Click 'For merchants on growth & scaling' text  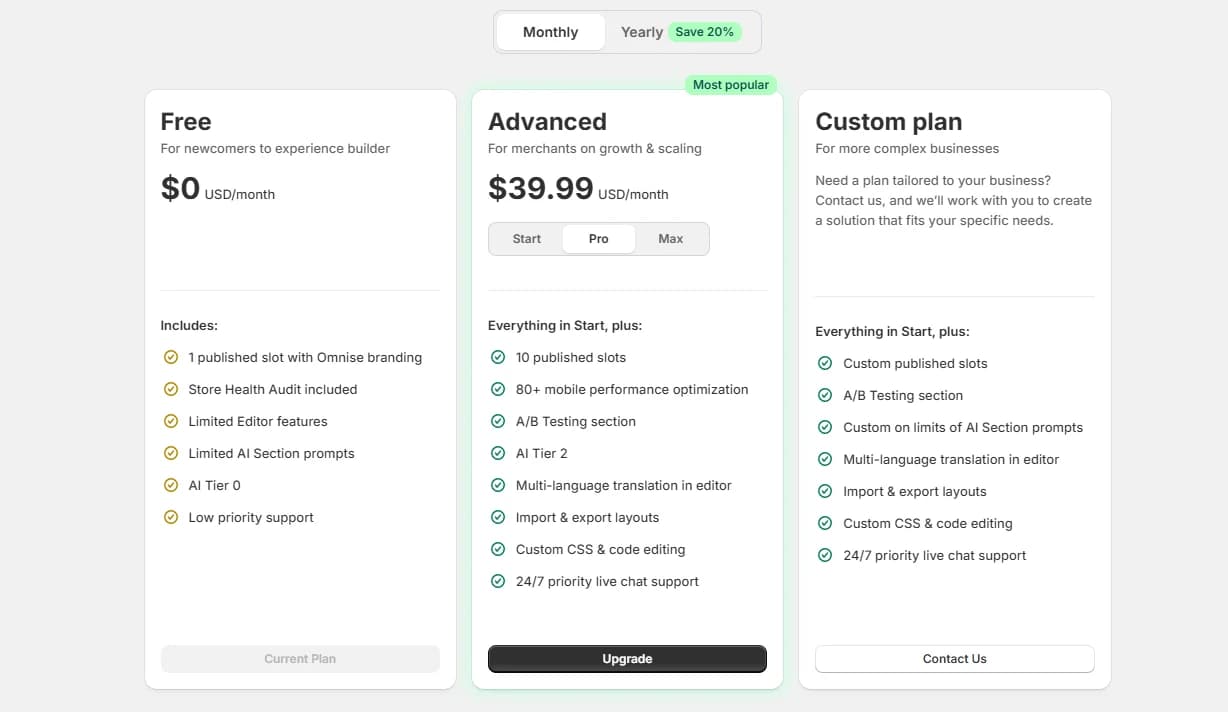pyautogui.click(x=595, y=149)
